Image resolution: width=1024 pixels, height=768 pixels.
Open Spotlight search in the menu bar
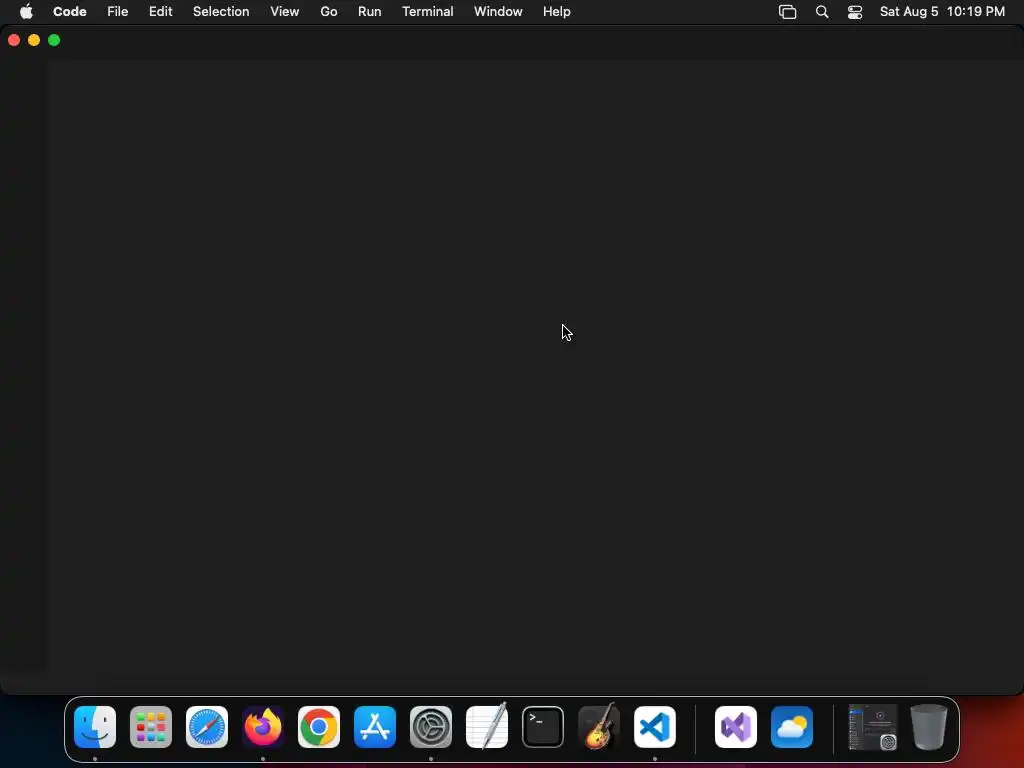822,12
